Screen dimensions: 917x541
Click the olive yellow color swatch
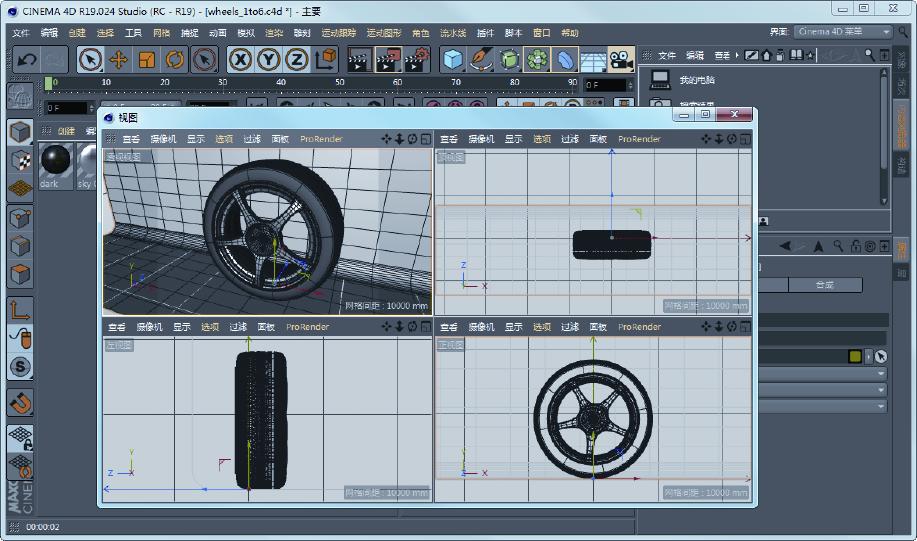[x=856, y=356]
